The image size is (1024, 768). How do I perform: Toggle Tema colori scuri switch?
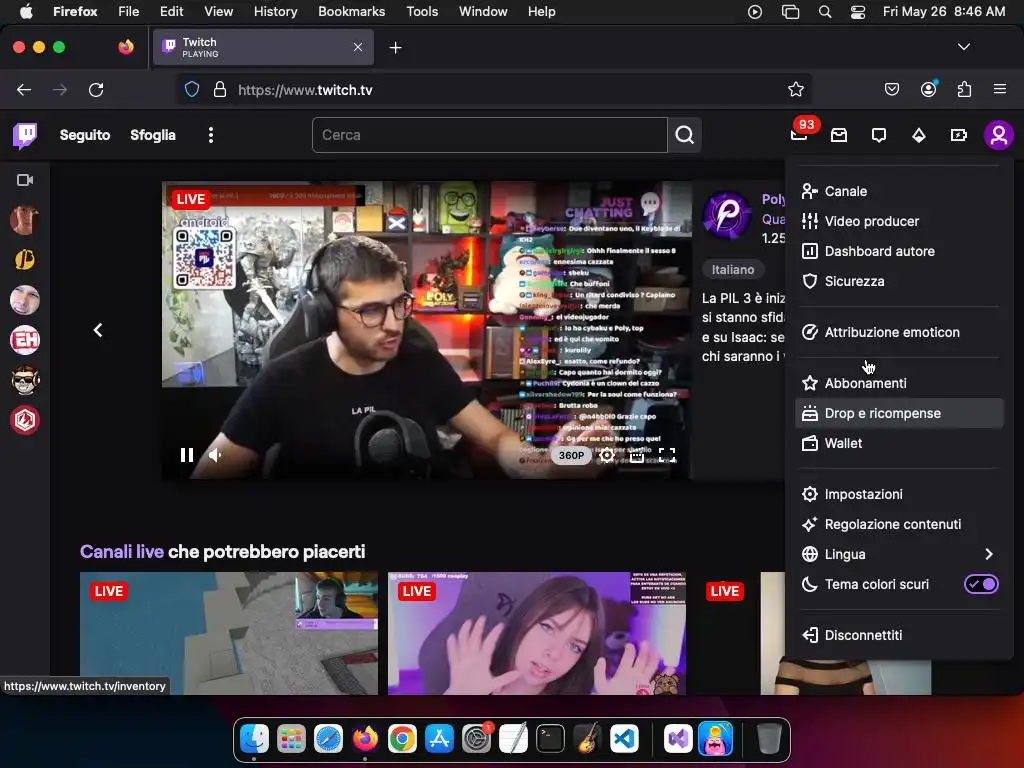(x=981, y=584)
